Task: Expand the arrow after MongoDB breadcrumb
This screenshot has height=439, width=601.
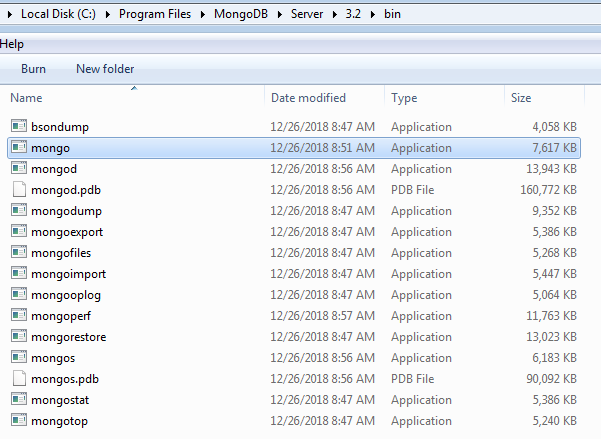Action: [279, 15]
